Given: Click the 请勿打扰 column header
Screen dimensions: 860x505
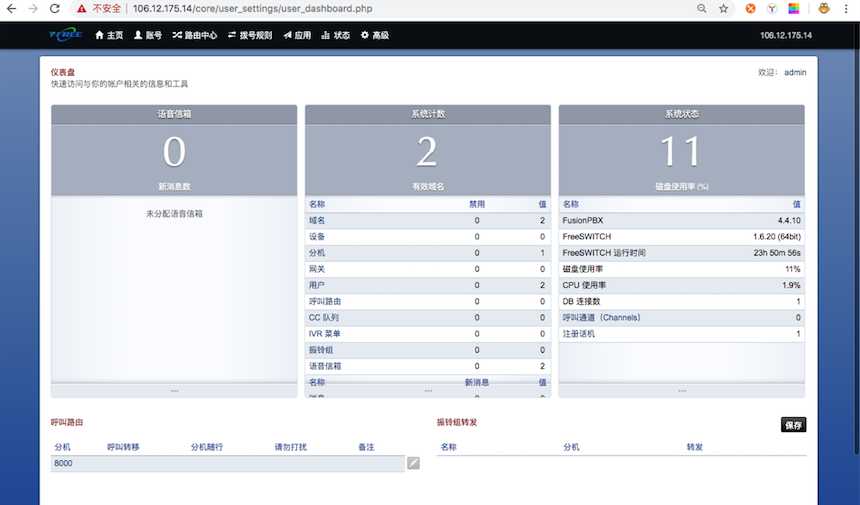Looking at the screenshot, I should click(291, 447).
